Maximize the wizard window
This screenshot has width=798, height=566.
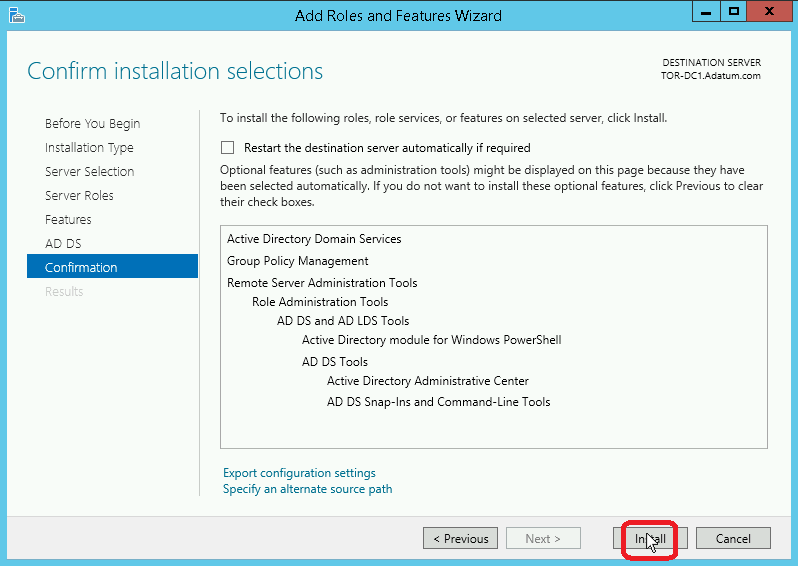(x=733, y=12)
